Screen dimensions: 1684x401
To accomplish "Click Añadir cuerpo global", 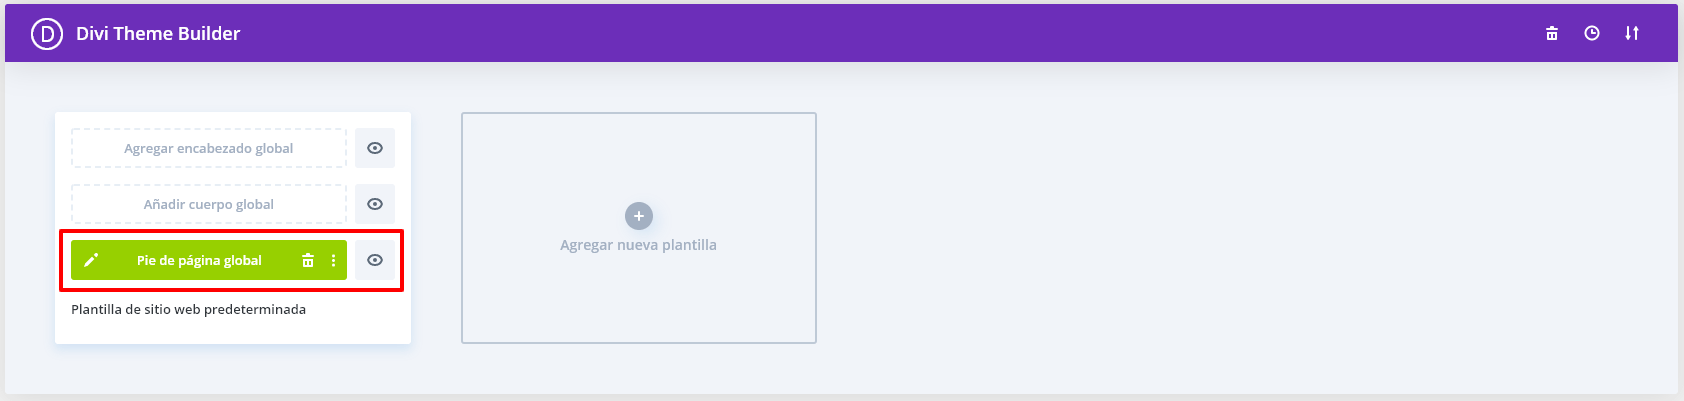I will [x=209, y=204].
